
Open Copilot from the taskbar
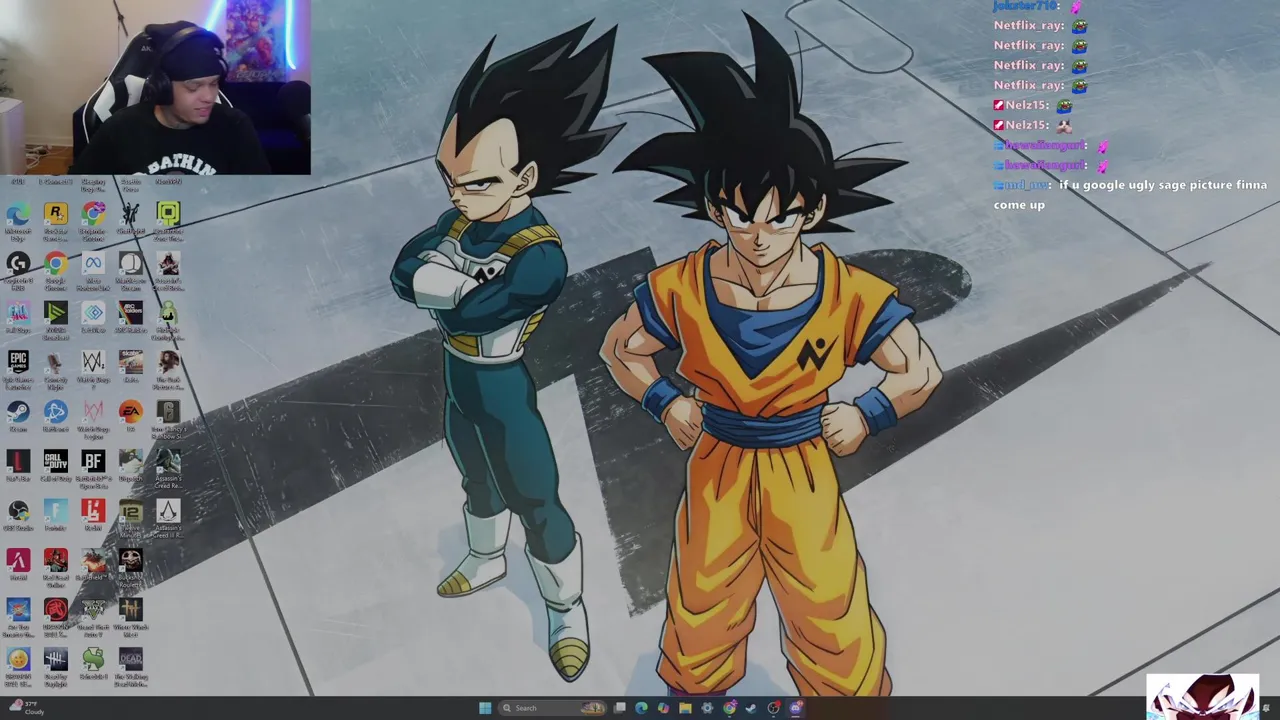pyautogui.click(x=663, y=708)
